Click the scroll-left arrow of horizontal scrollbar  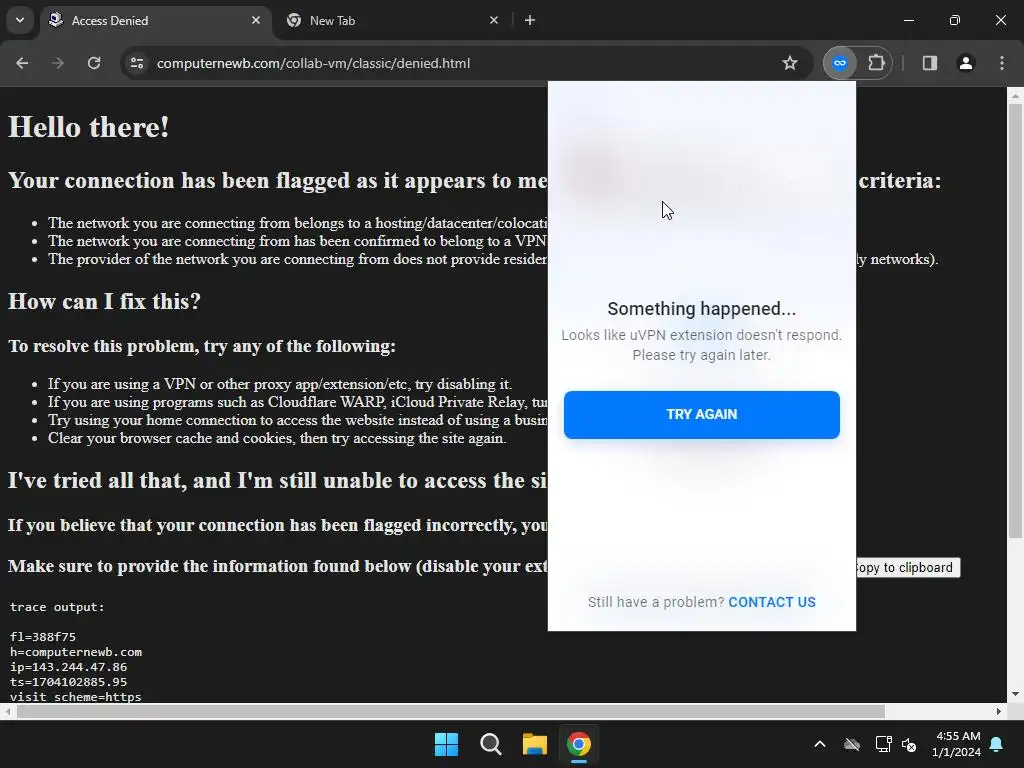coord(7,711)
